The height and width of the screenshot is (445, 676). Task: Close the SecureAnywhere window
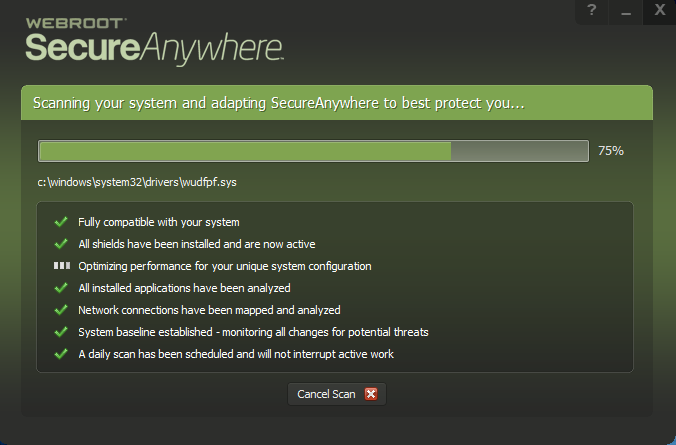(x=659, y=11)
